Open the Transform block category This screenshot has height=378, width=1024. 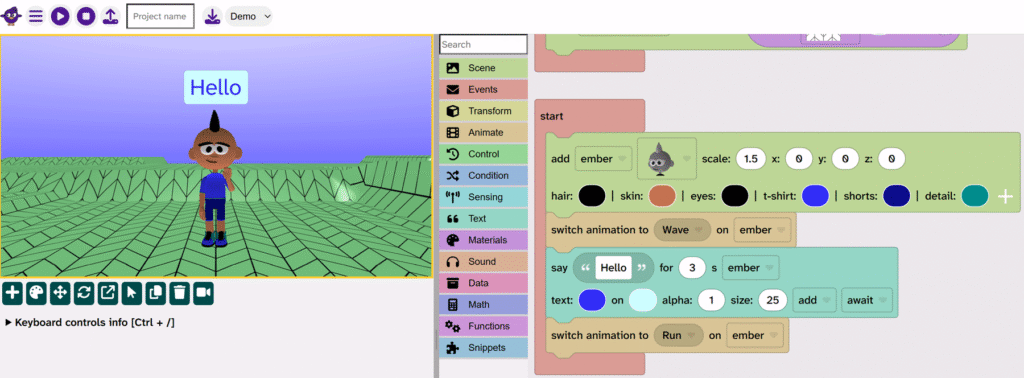(x=483, y=111)
